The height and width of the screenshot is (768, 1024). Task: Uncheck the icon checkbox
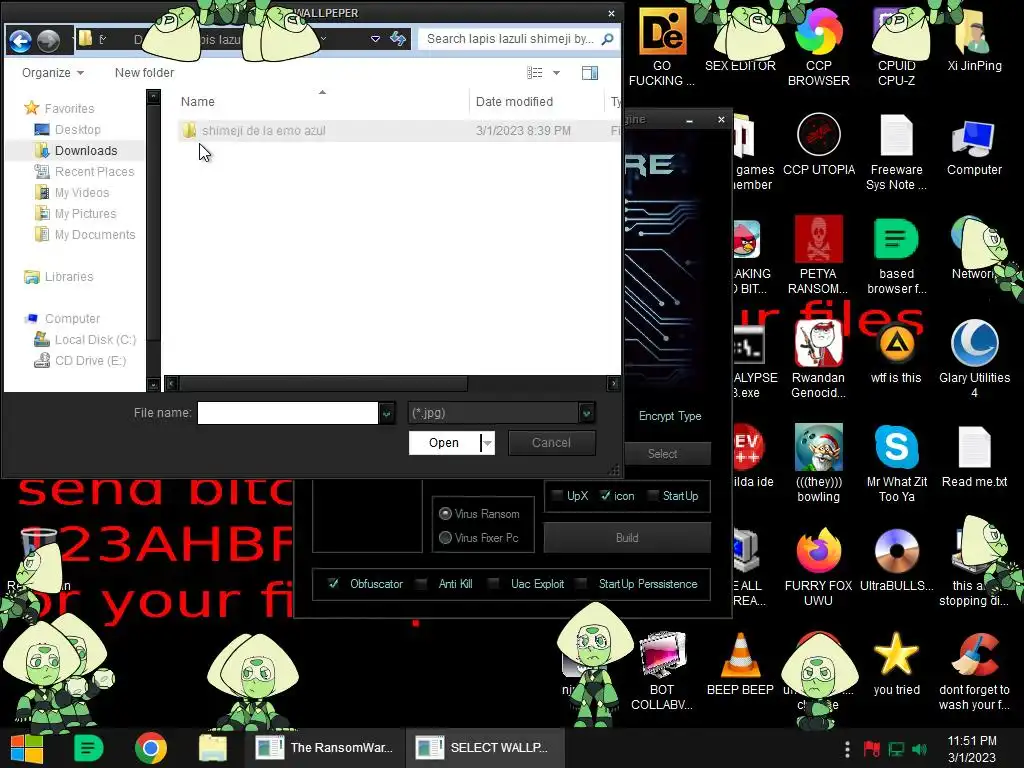pyautogui.click(x=605, y=496)
